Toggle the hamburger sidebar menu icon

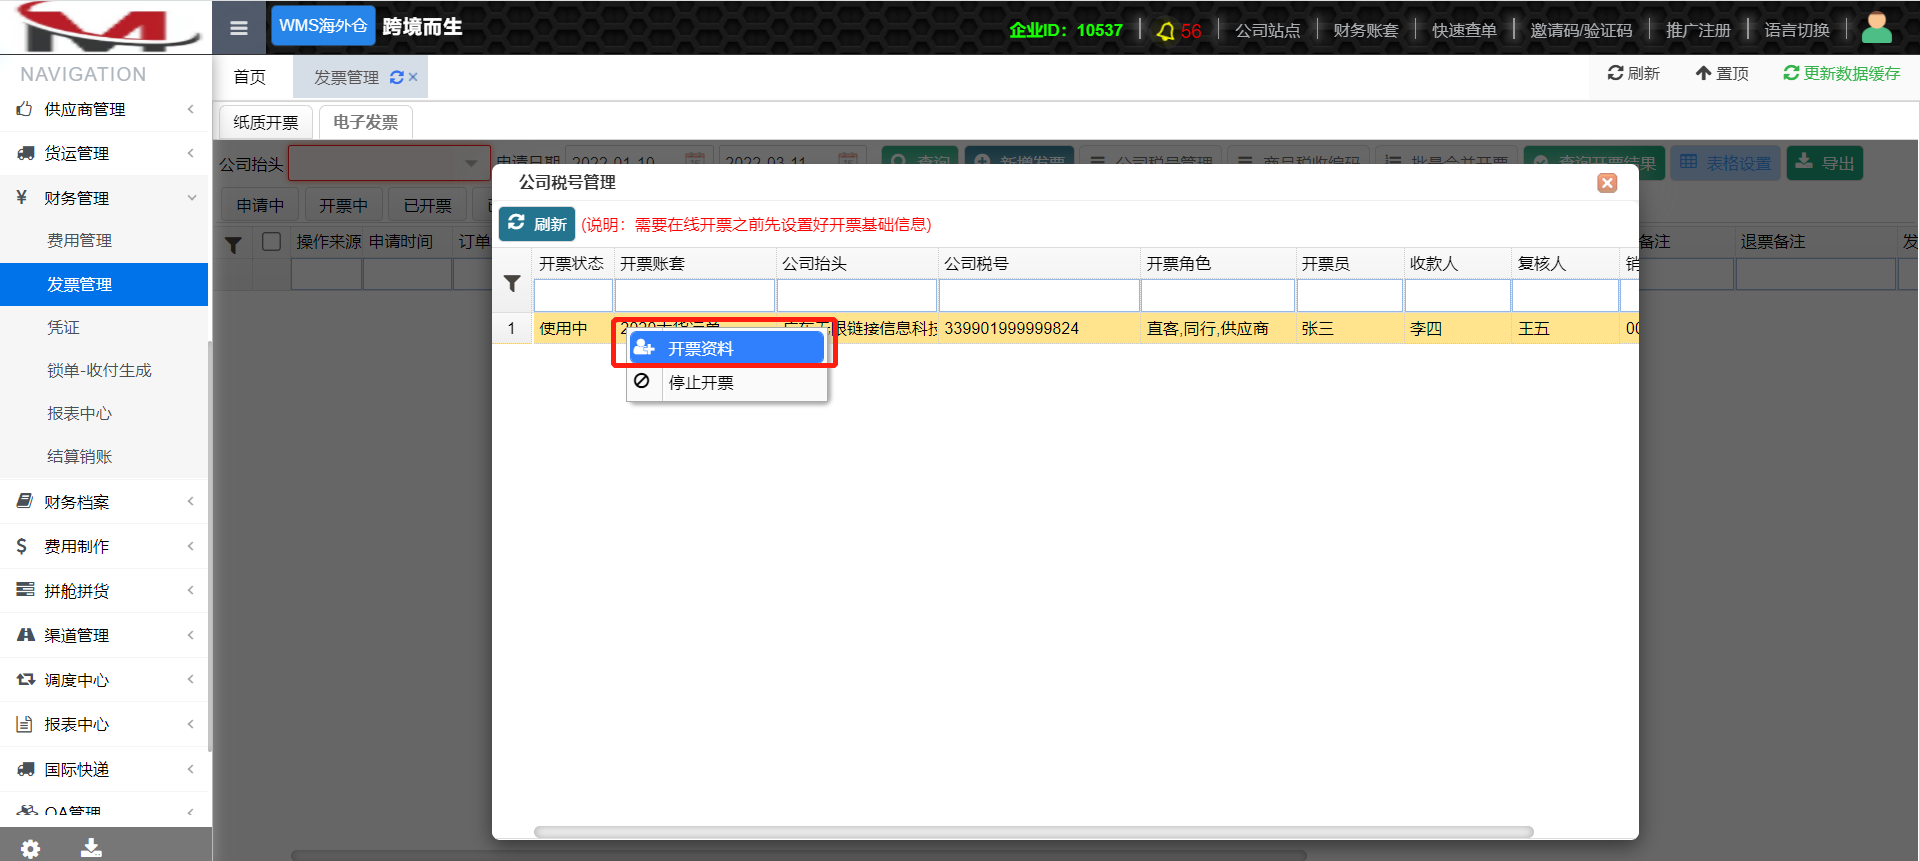pyautogui.click(x=239, y=28)
